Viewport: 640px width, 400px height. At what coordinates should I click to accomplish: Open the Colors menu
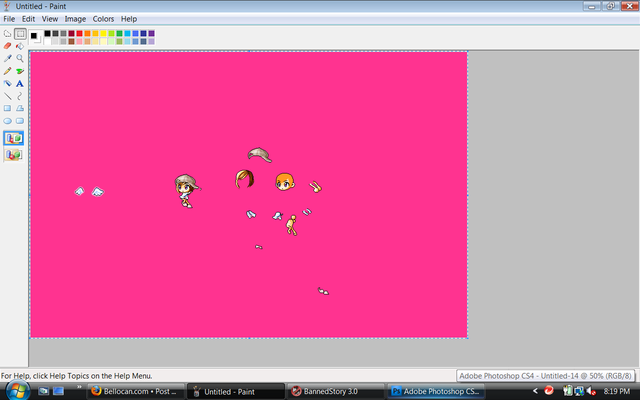coord(103,19)
